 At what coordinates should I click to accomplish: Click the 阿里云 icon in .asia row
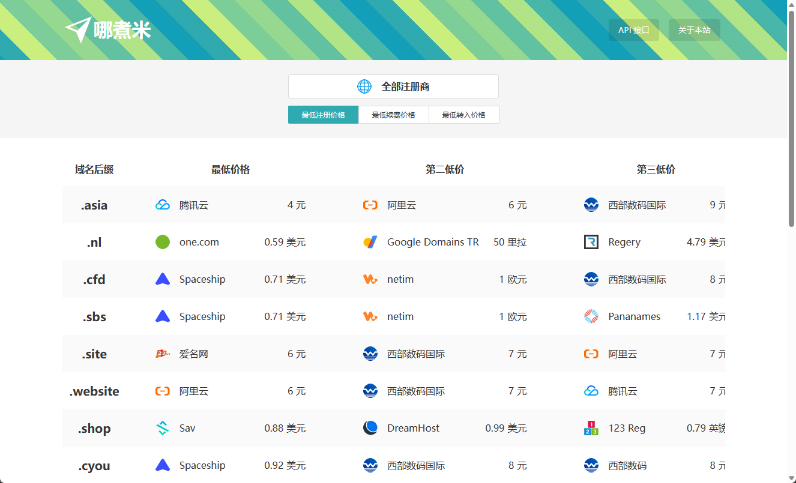pos(370,205)
